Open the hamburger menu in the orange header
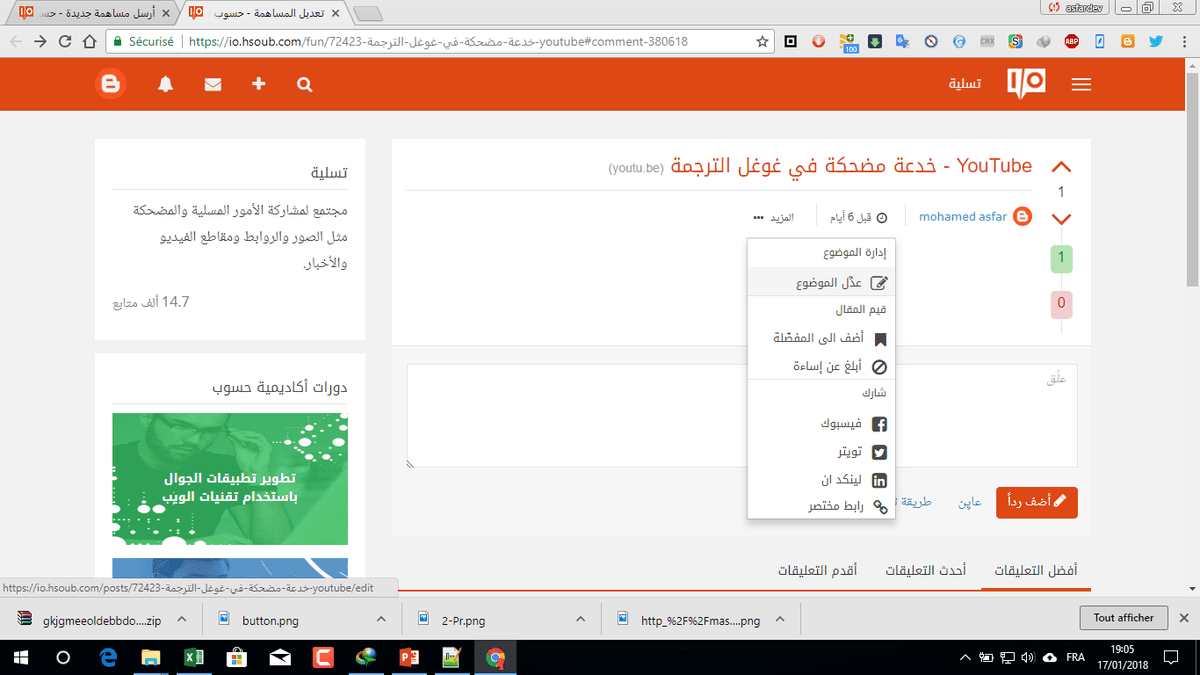This screenshot has height=675, width=1200. [x=1081, y=86]
